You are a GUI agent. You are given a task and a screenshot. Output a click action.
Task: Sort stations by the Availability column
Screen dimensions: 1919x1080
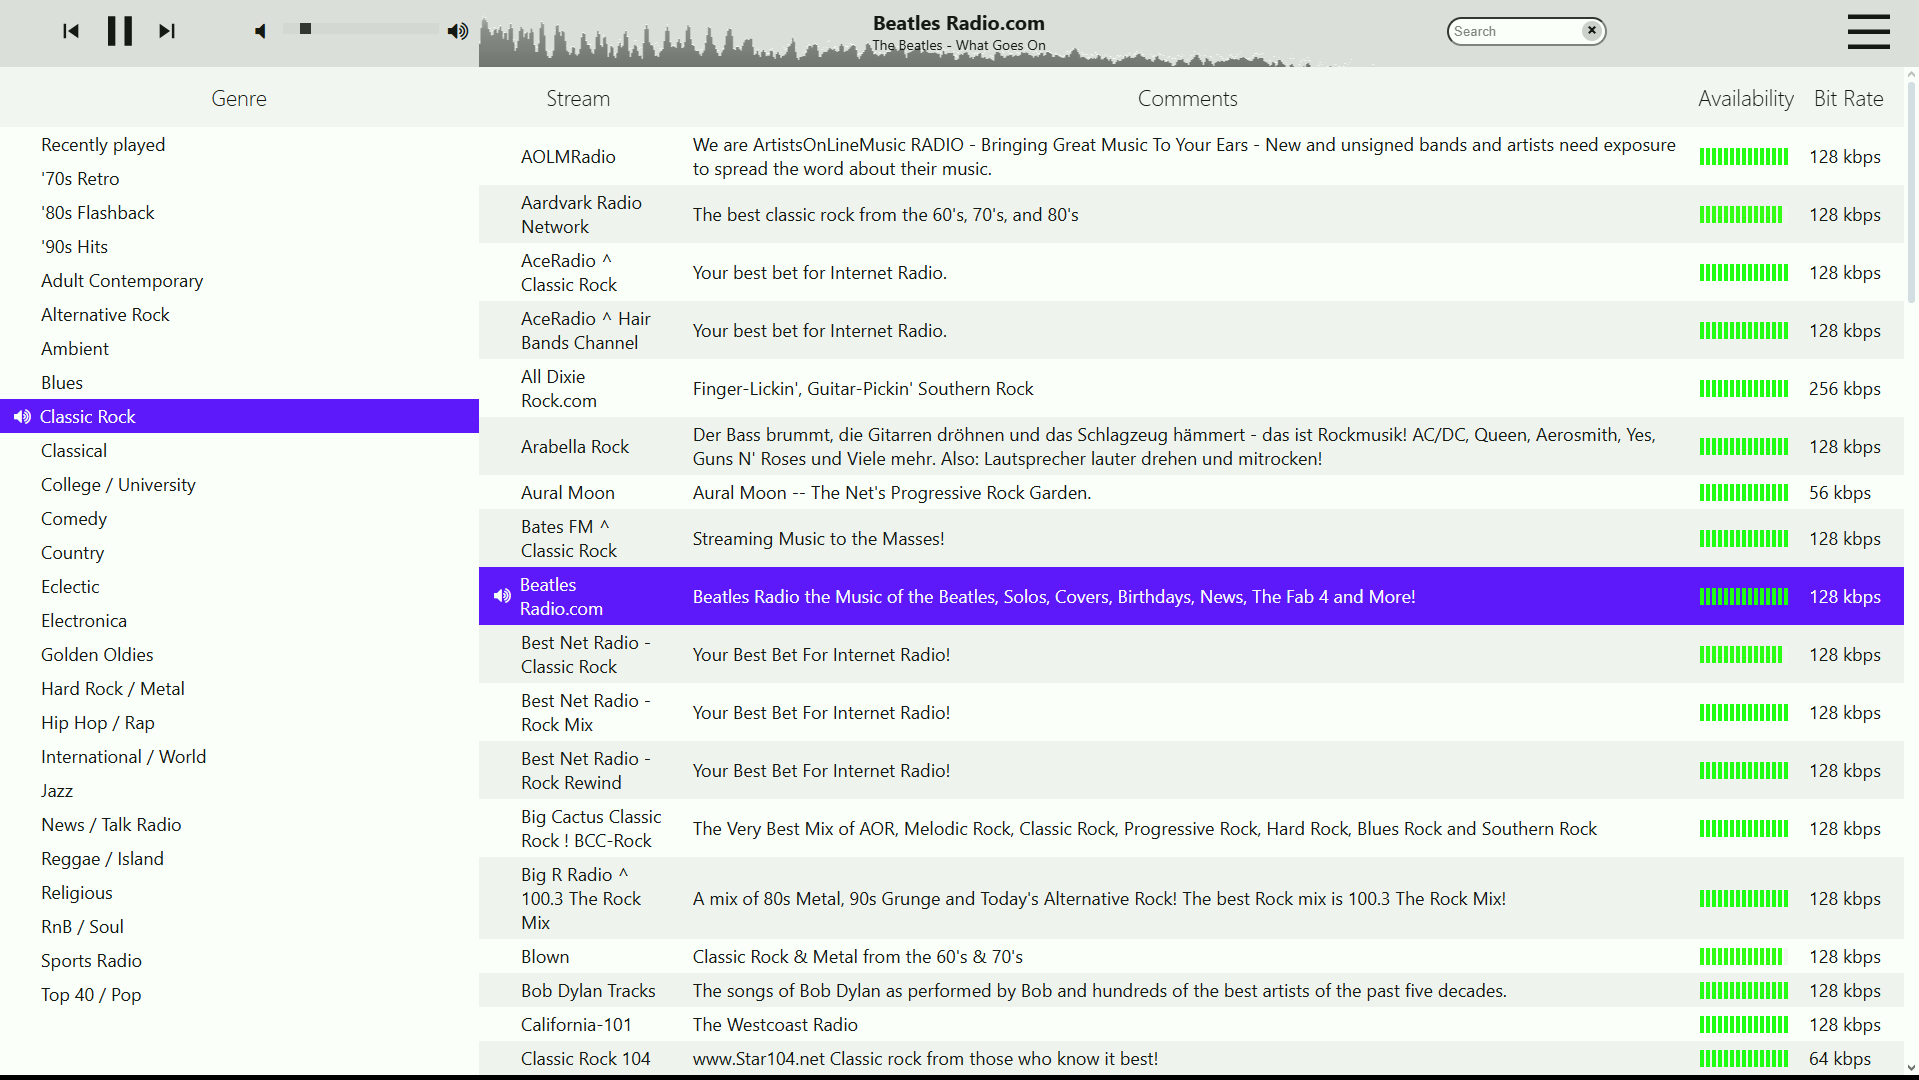click(1745, 98)
